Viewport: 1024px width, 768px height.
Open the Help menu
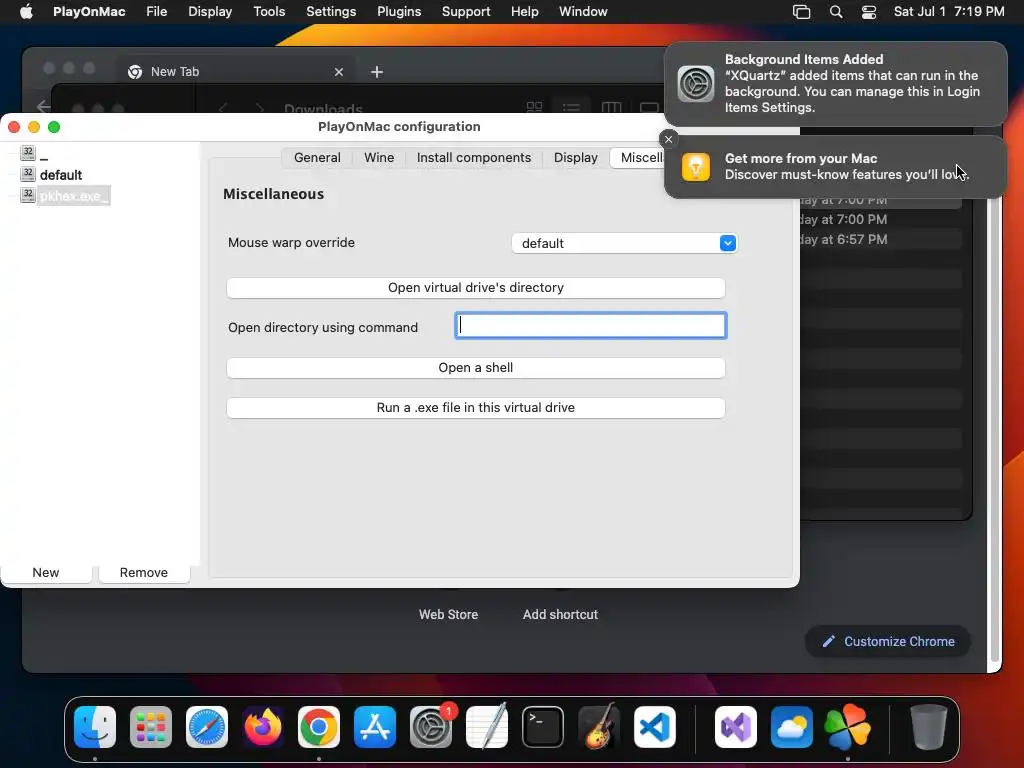click(x=524, y=12)
